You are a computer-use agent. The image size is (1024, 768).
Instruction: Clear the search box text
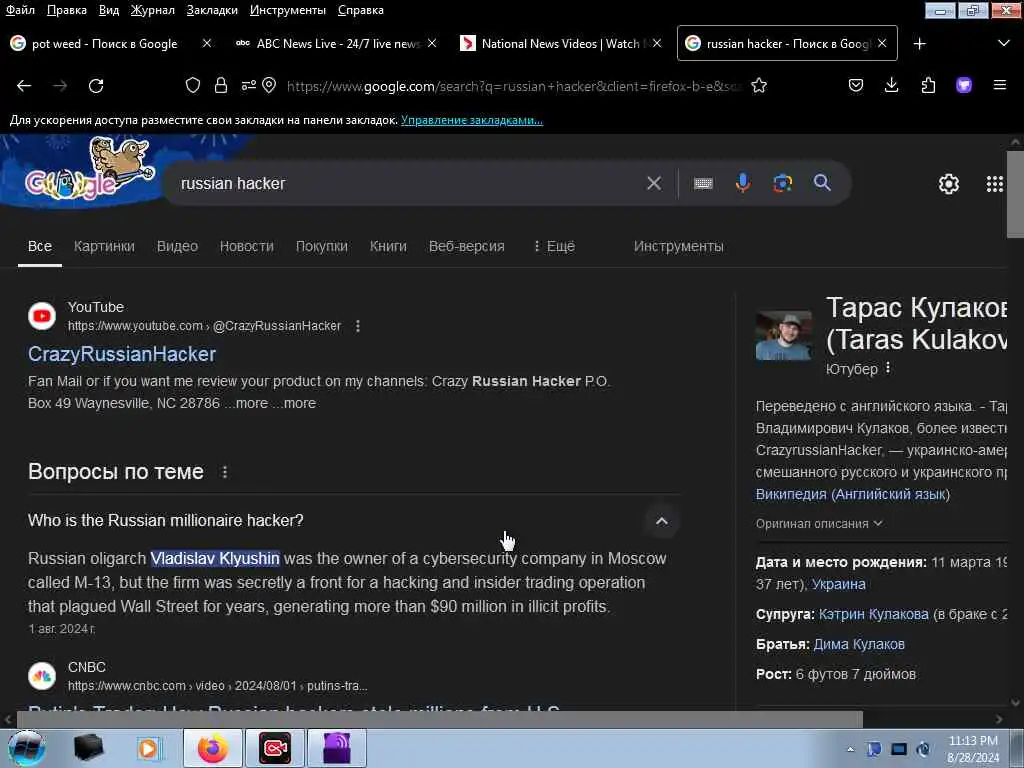coord(654,184)
